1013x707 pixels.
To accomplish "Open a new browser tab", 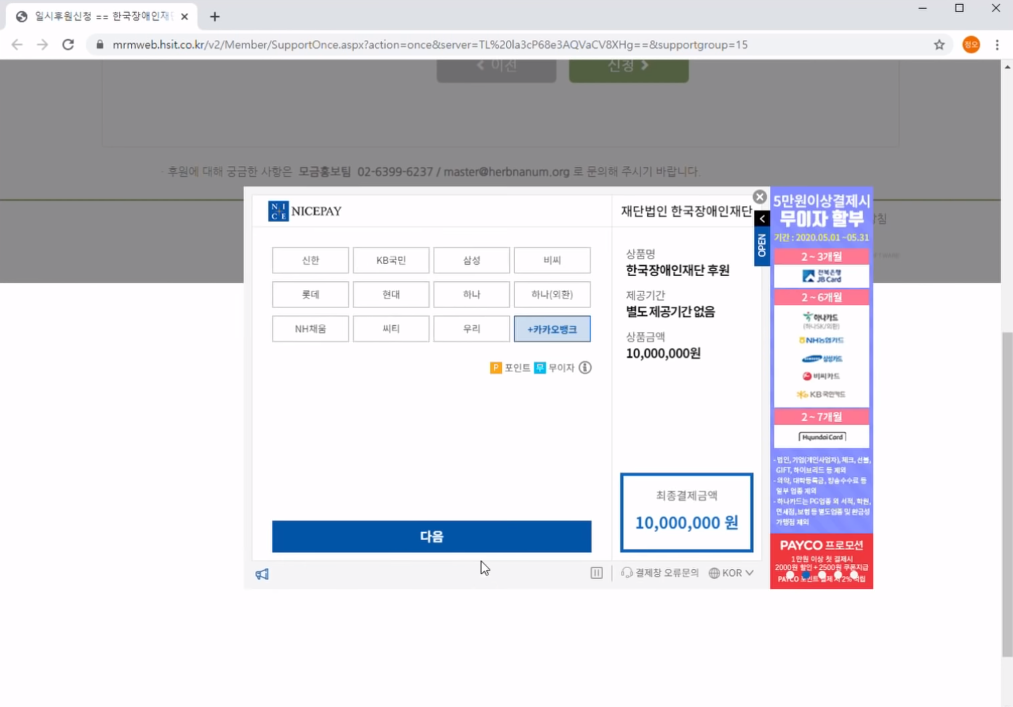I will pos(214,17).
